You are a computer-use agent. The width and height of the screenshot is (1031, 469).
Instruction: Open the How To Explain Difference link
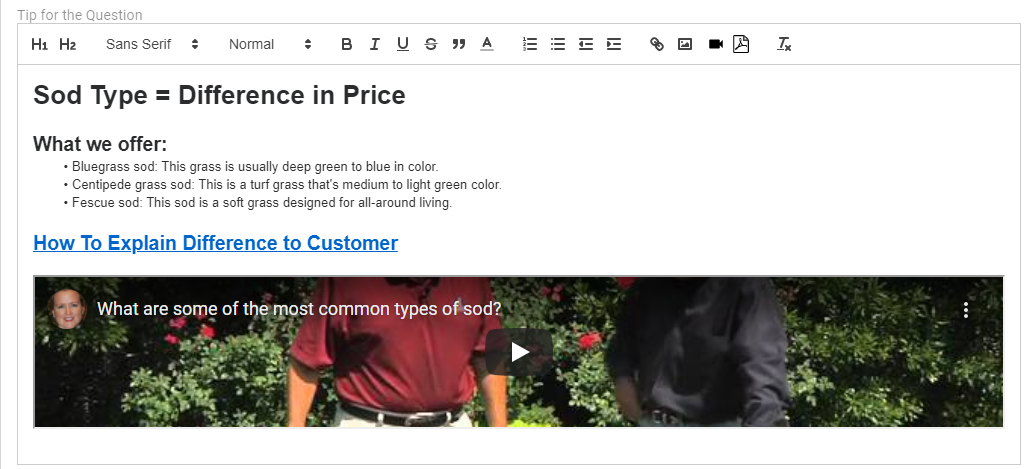point(216,243)
